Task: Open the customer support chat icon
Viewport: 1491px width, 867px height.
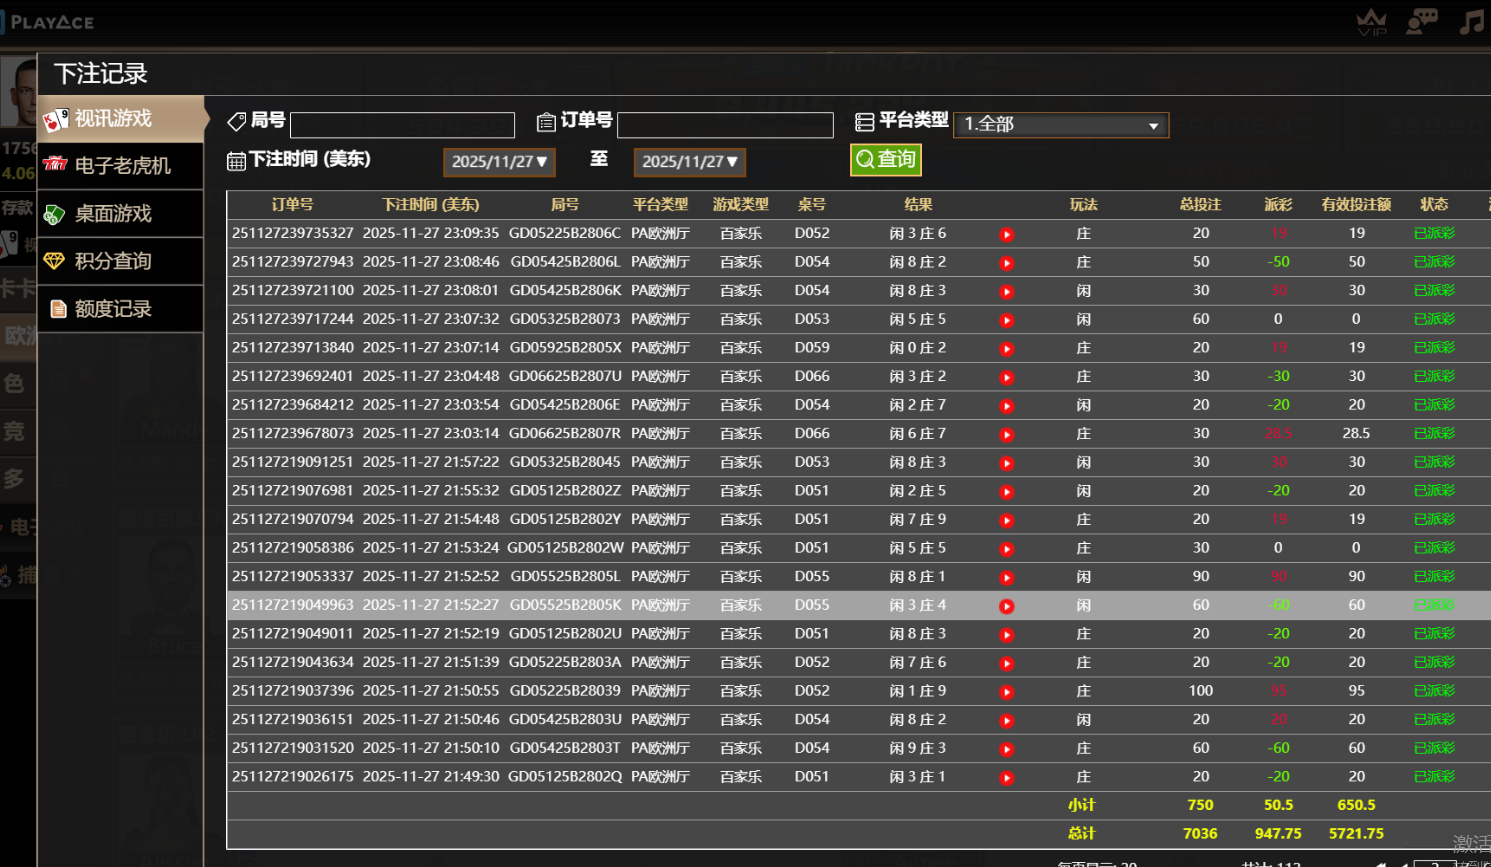Action: [x=1421, y=21]
